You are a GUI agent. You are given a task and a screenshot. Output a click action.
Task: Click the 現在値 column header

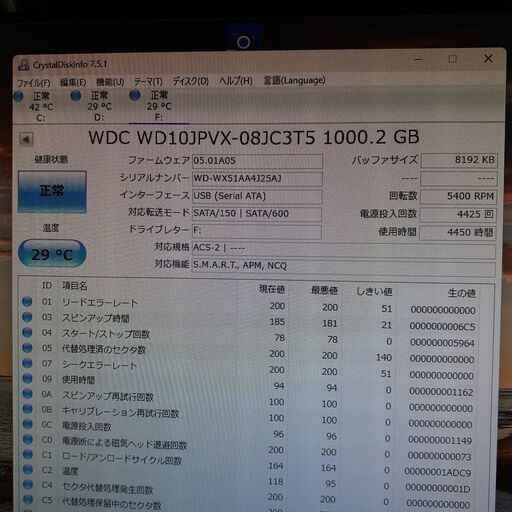[272, 289]
